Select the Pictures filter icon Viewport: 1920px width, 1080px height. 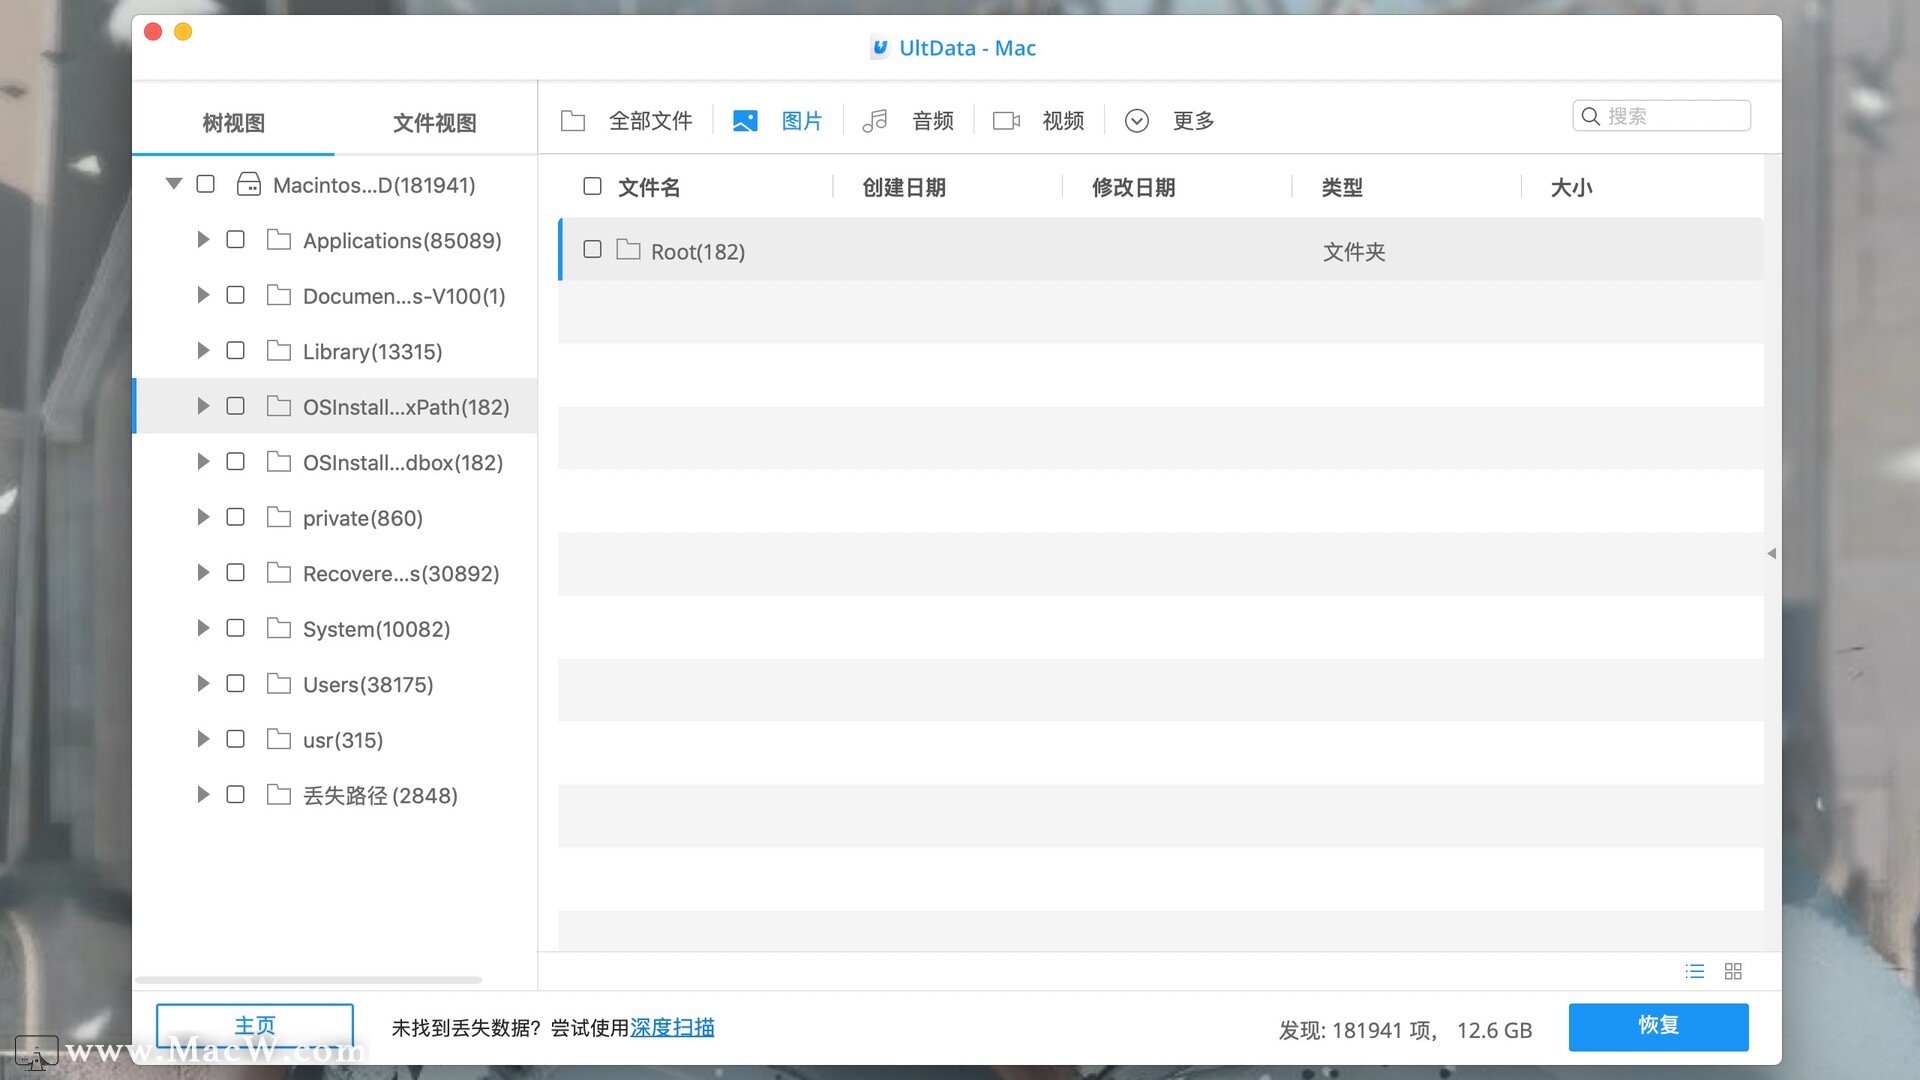pyautogui.click(x=745, y=121)
